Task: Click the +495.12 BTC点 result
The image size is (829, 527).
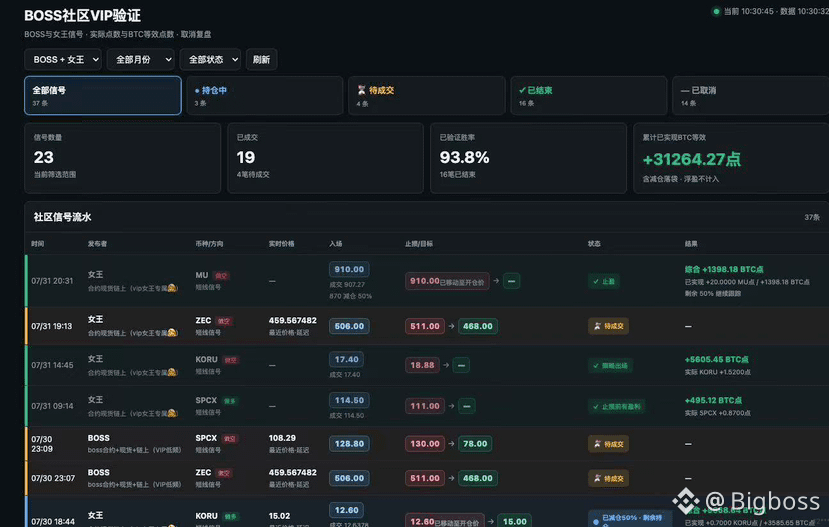Action: pyautogui.click(x=713, y=400)
